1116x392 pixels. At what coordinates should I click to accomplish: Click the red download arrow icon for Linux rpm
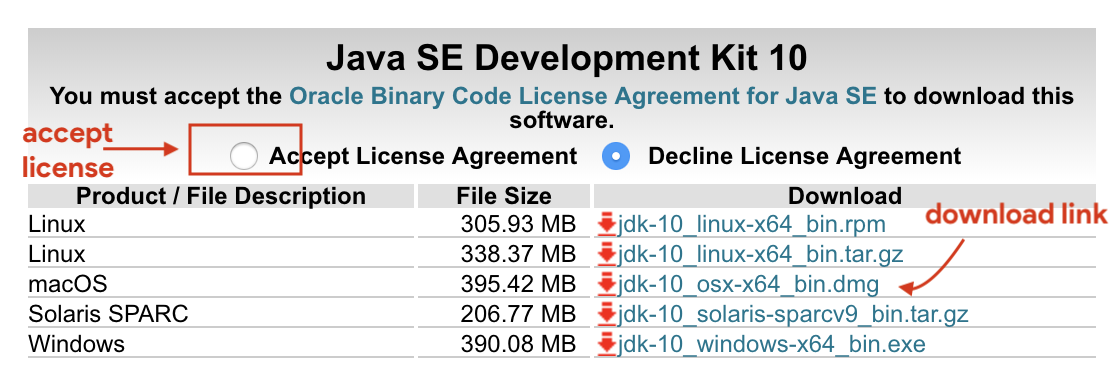(606, 225)
